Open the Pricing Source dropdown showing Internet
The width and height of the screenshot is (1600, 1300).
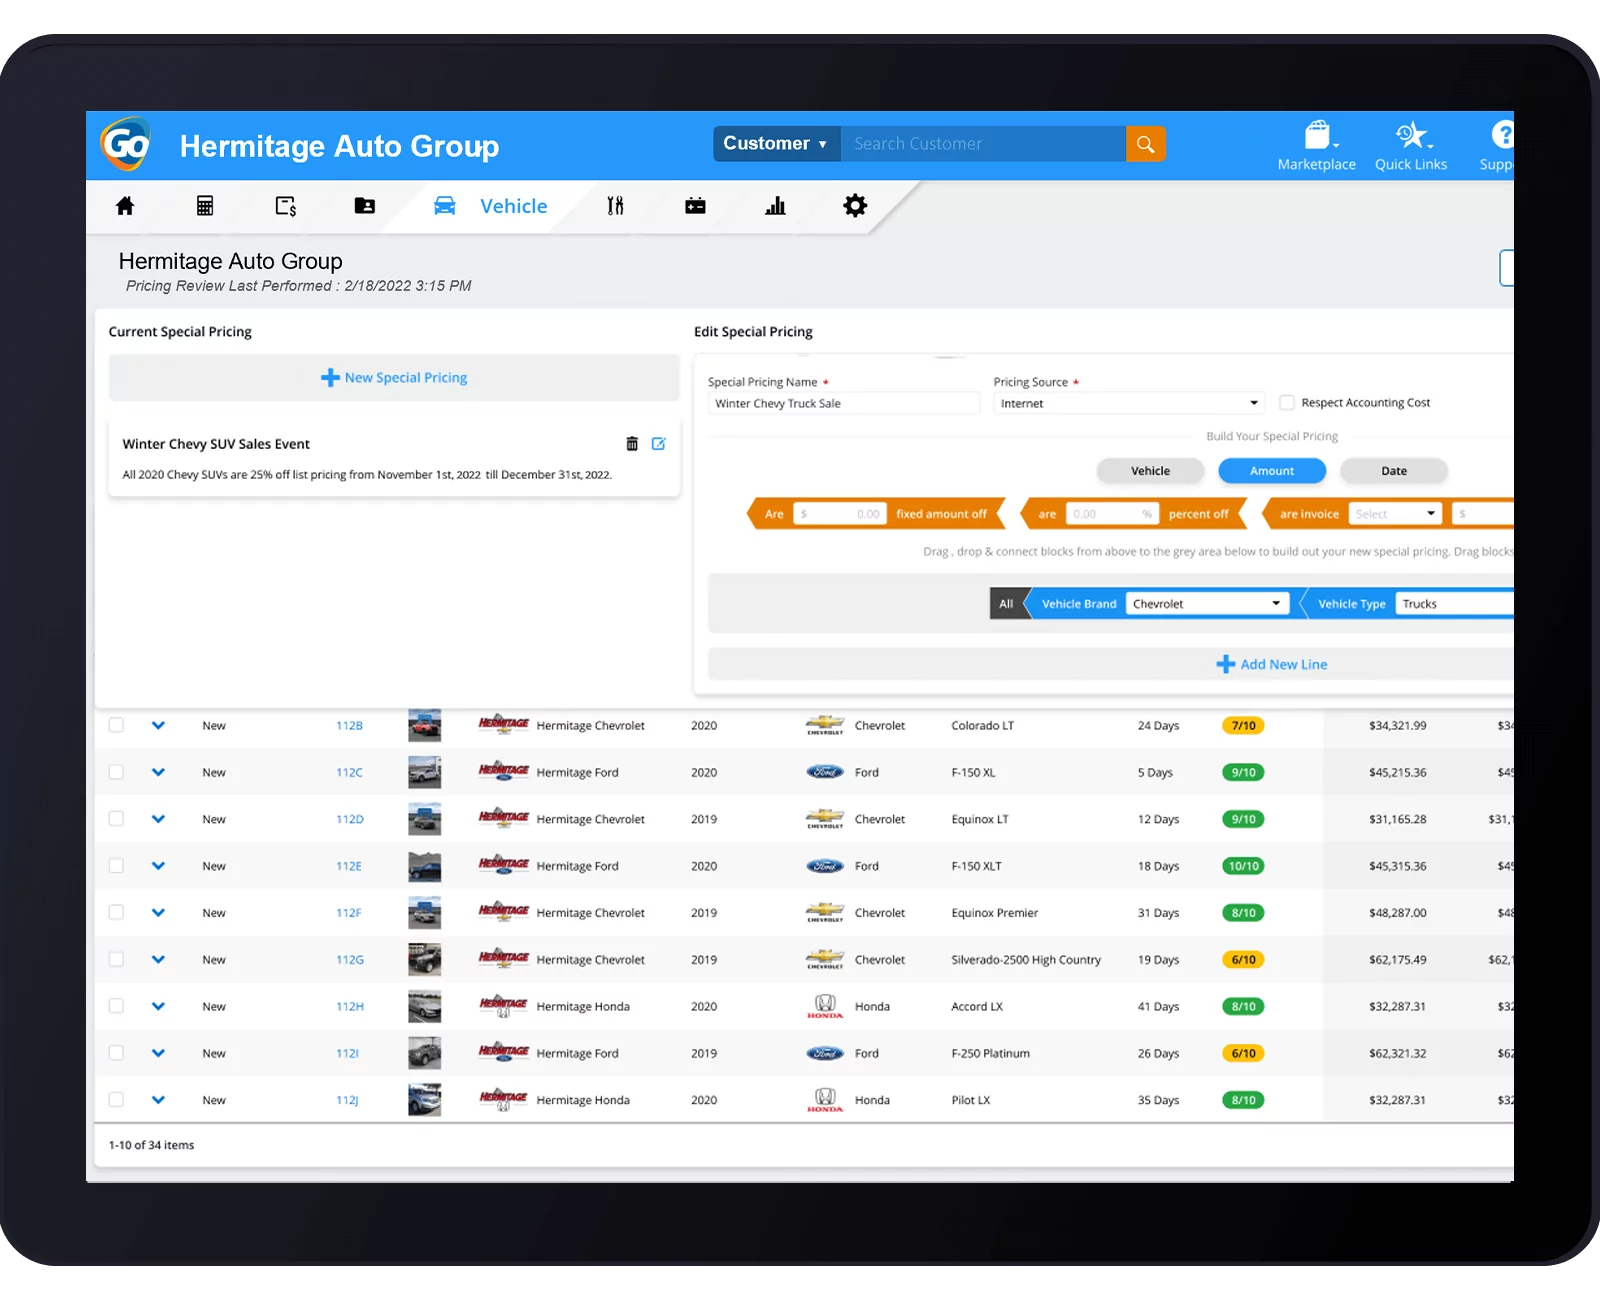[1128, 403]
